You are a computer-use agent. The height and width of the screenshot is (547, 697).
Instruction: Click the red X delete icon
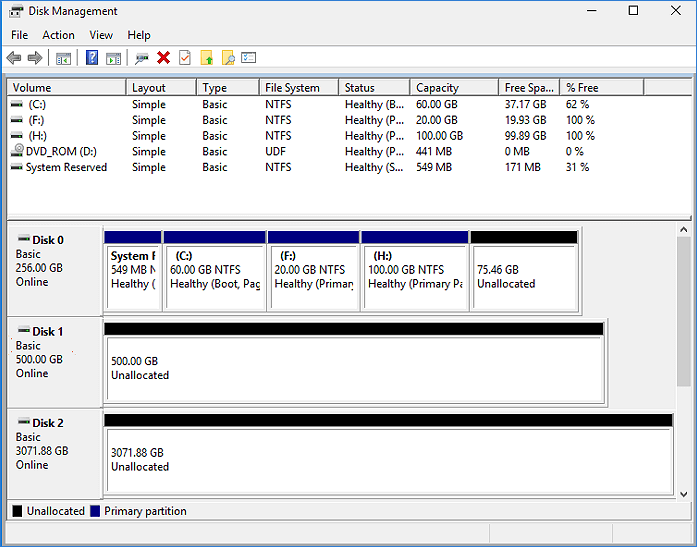(x=163, y=58)
